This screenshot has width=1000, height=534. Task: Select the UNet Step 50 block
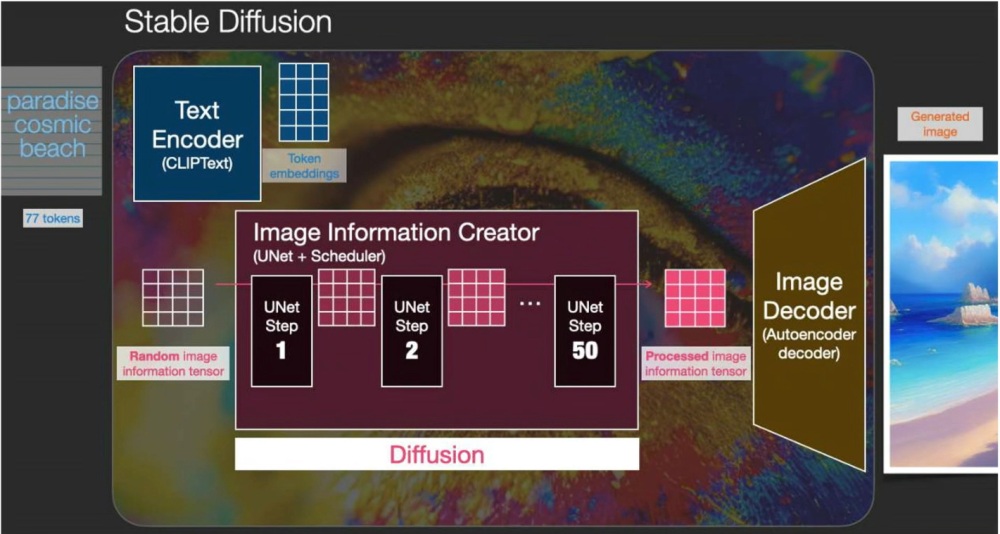point(585,331)
